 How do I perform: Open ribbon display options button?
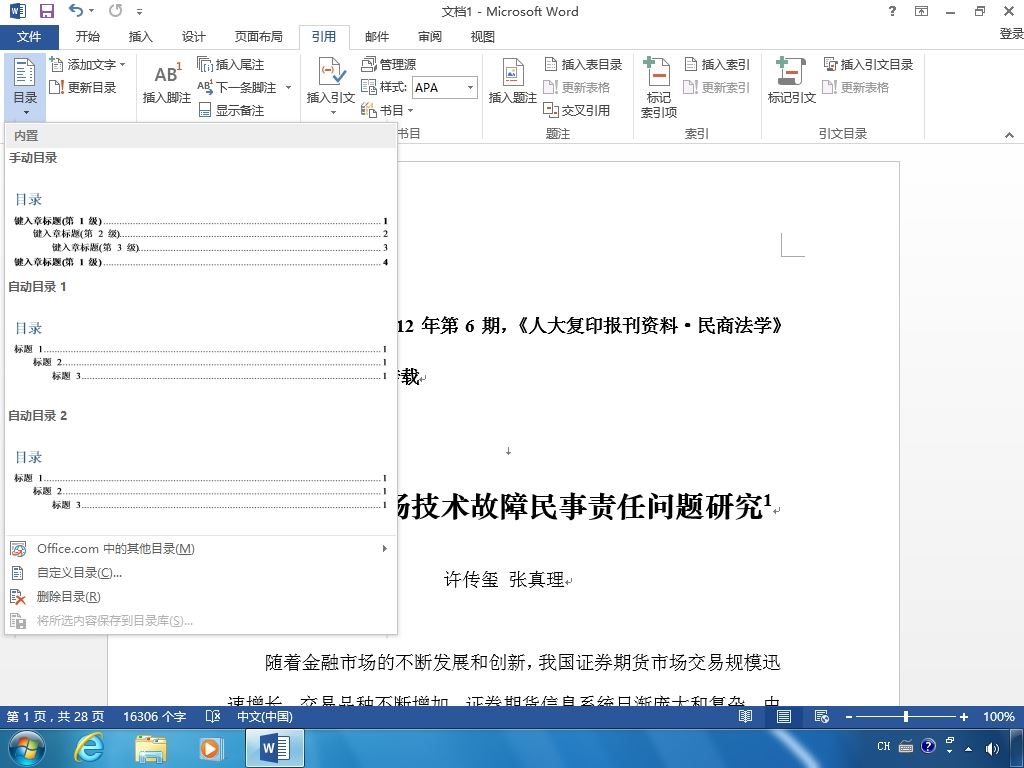[921, 11]
